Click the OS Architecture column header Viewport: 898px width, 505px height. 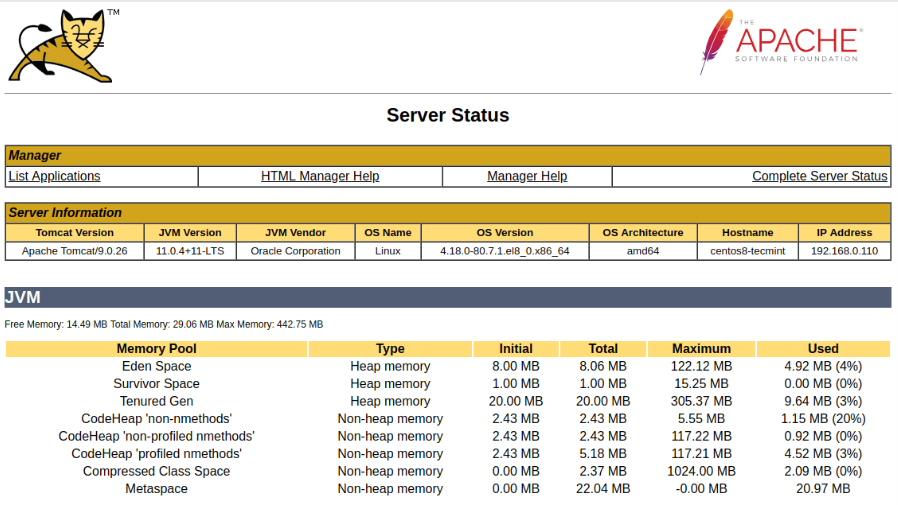point(643,232)
